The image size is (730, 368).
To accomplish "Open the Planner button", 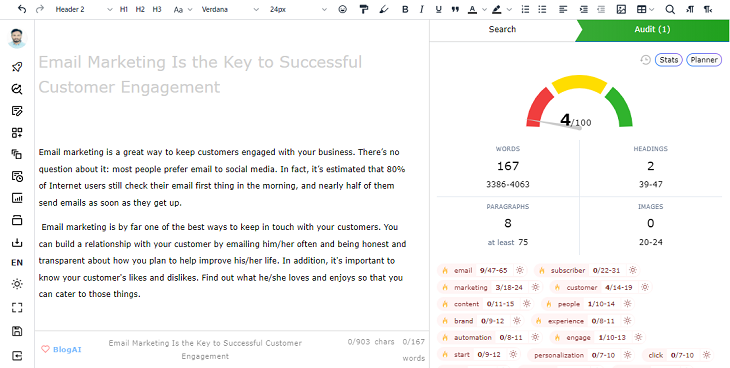I will pyautogui.click(x=704, y=60).
